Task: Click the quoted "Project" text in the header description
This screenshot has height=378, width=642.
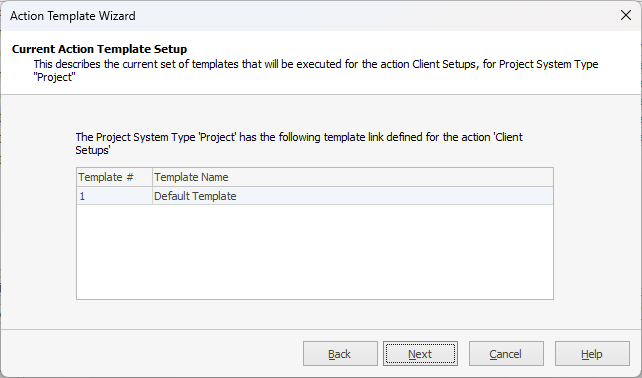Action: [x=54, y=77]
